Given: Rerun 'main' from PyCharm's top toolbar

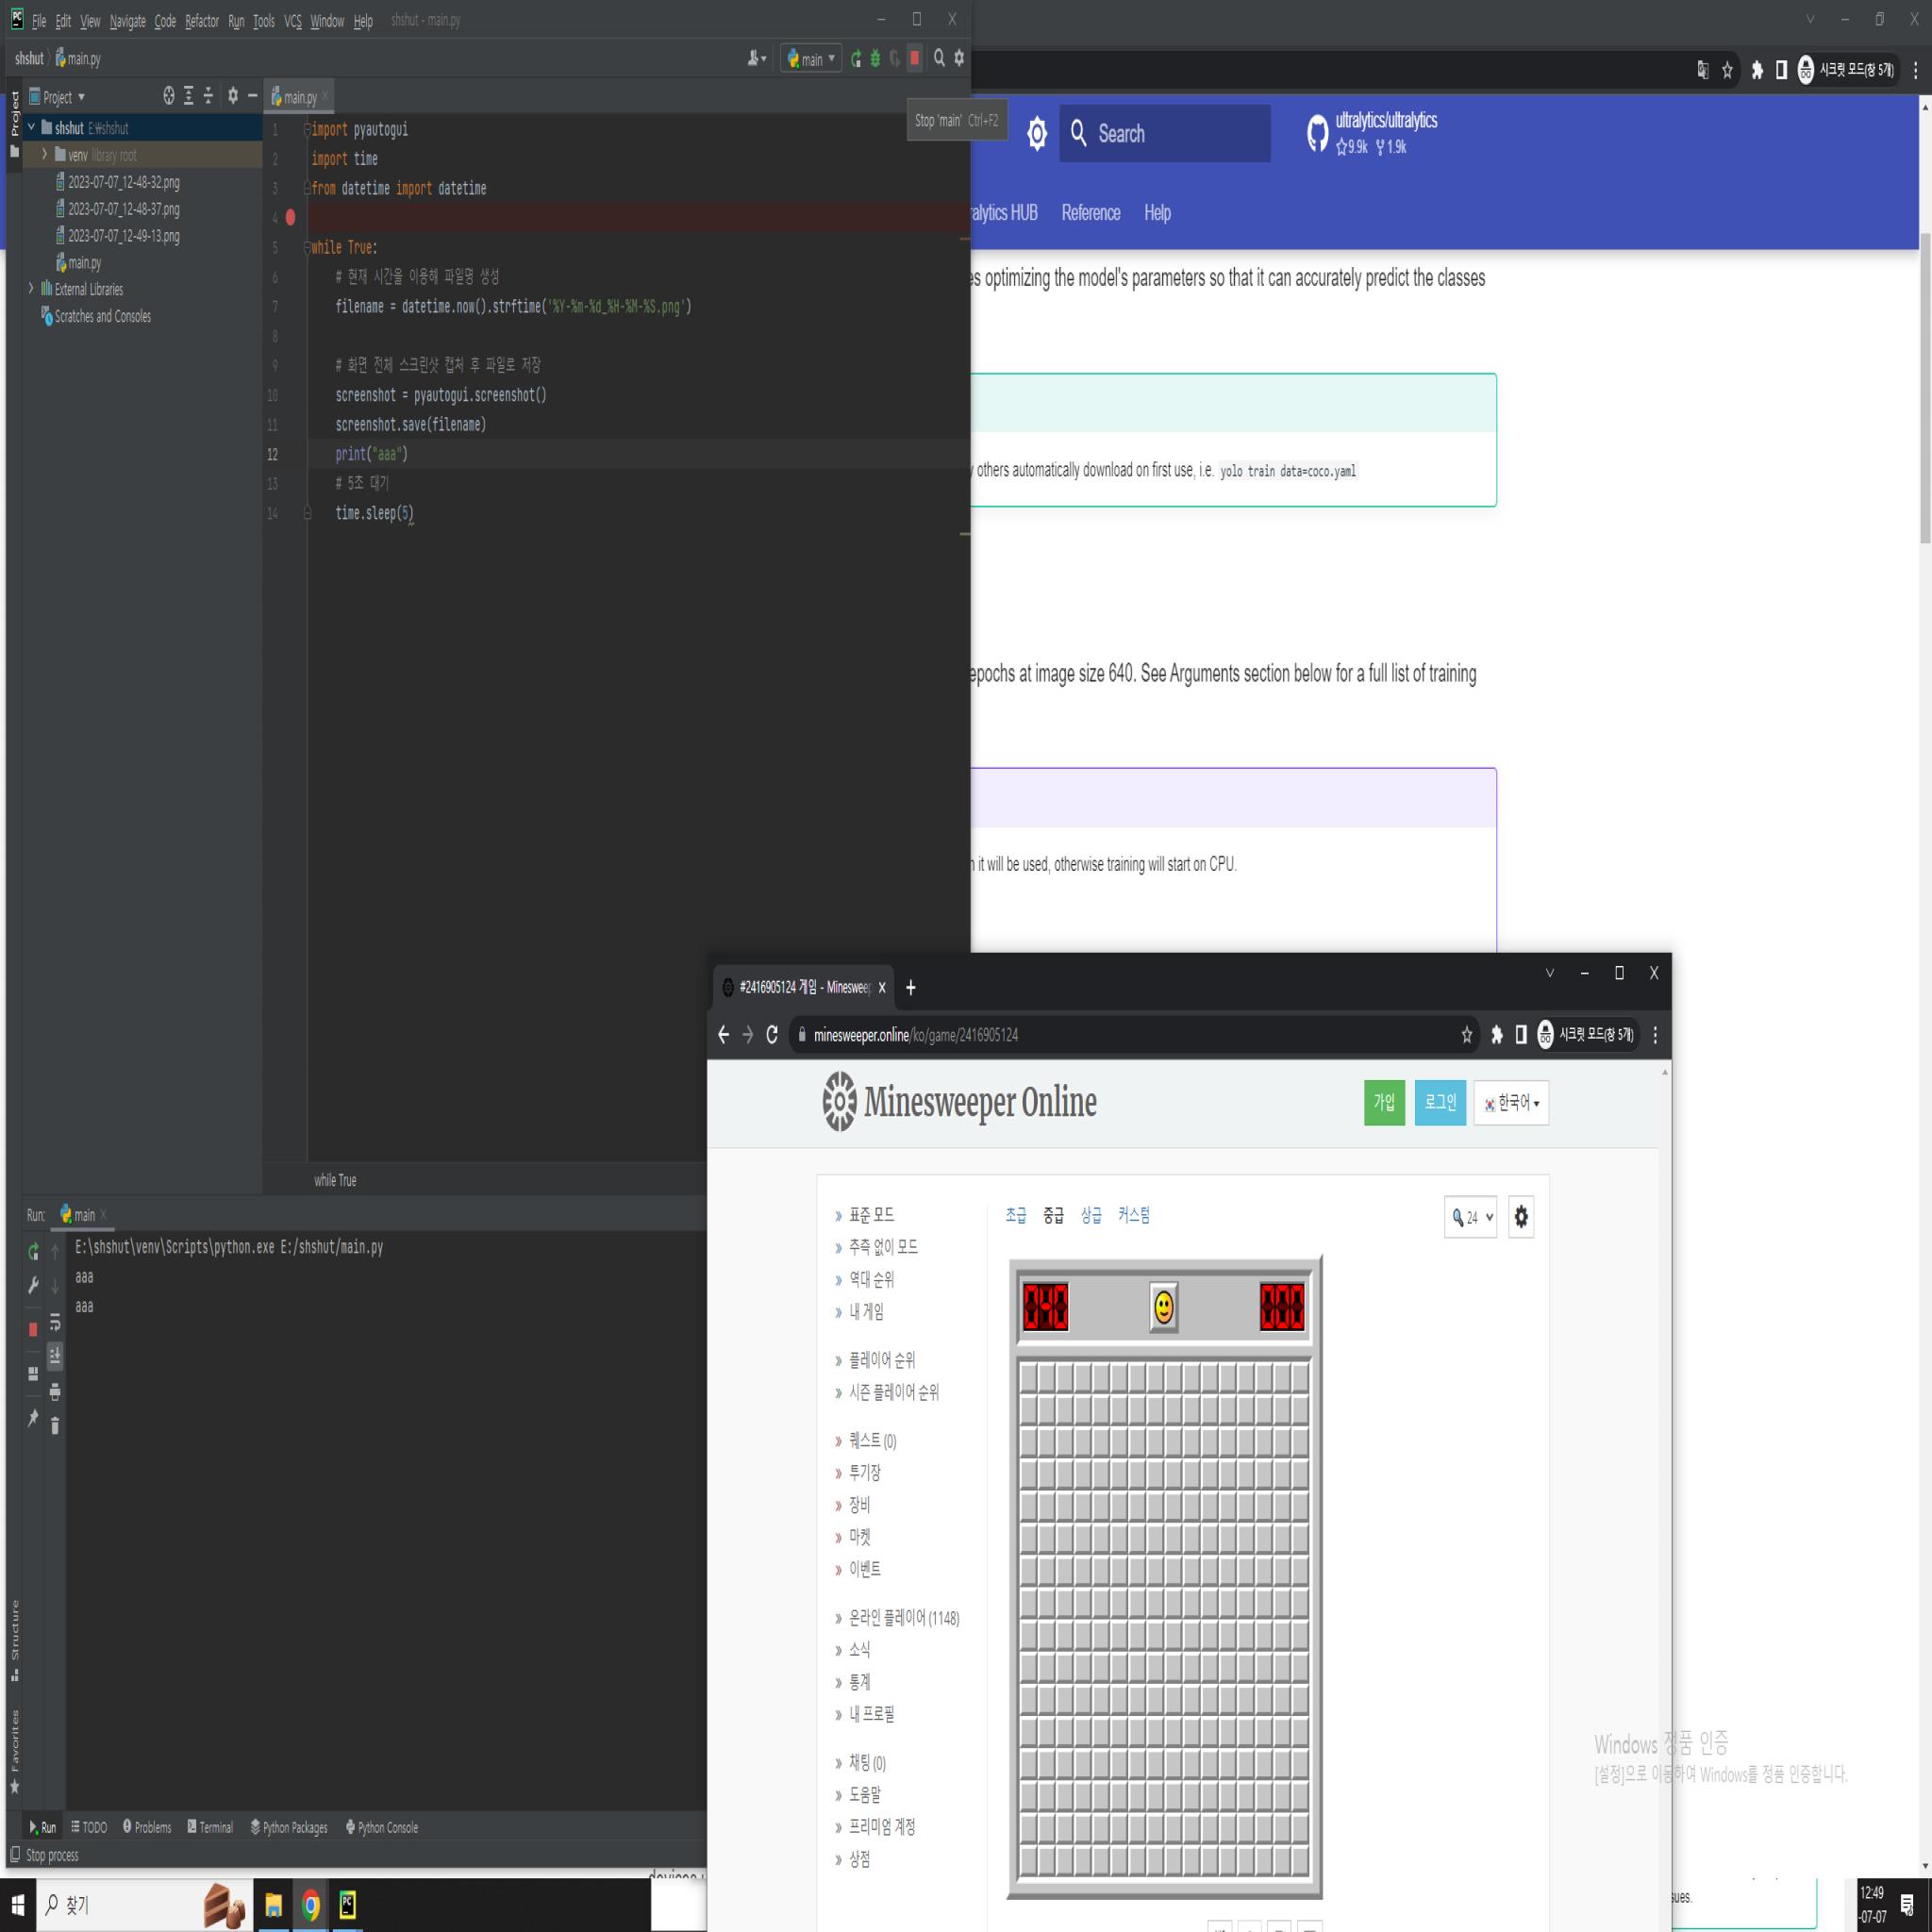Looking at the screenshot, I should 856,59.
